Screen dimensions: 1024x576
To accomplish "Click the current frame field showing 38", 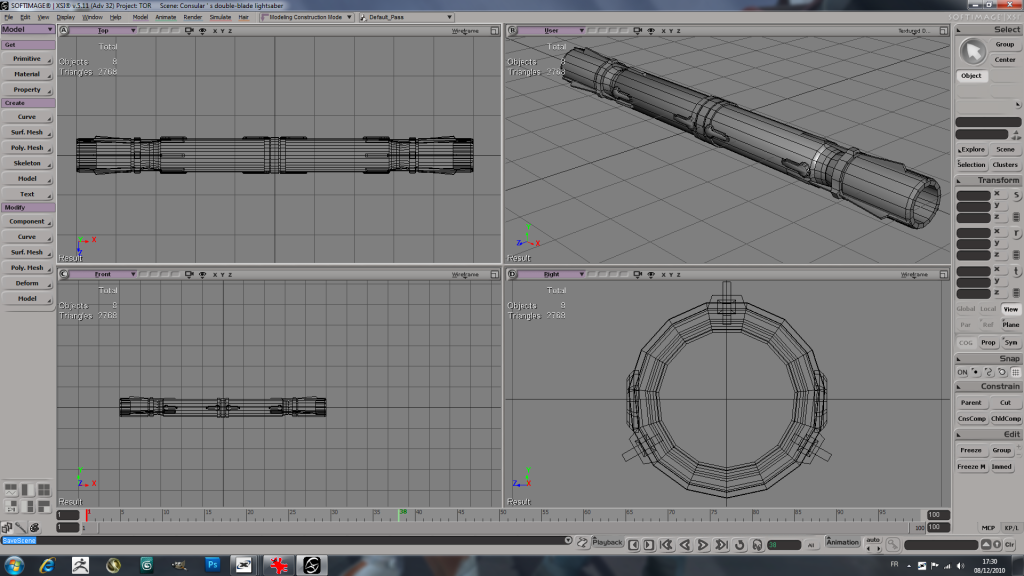I will pos(784,545).
